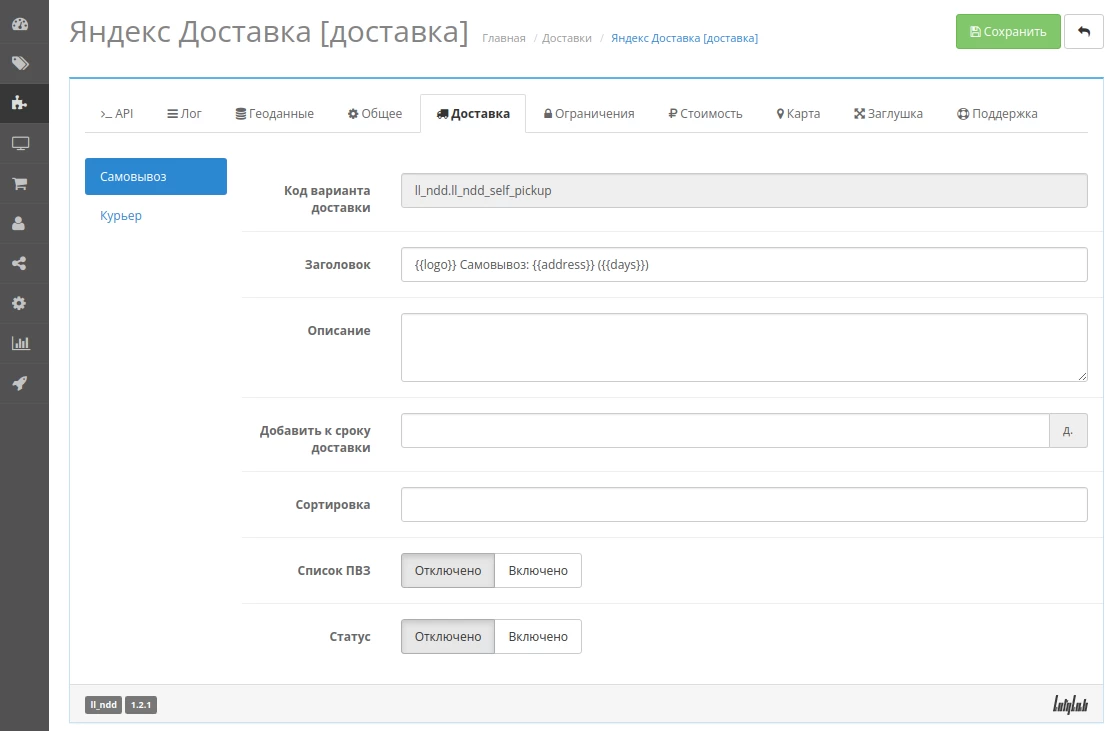Open the system gear icon in sidebar

pyautogui.click(x=20, y=303)
